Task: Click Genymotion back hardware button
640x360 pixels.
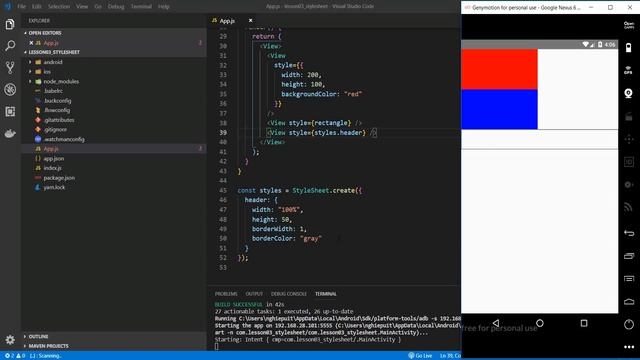Action: click(629, 233)
